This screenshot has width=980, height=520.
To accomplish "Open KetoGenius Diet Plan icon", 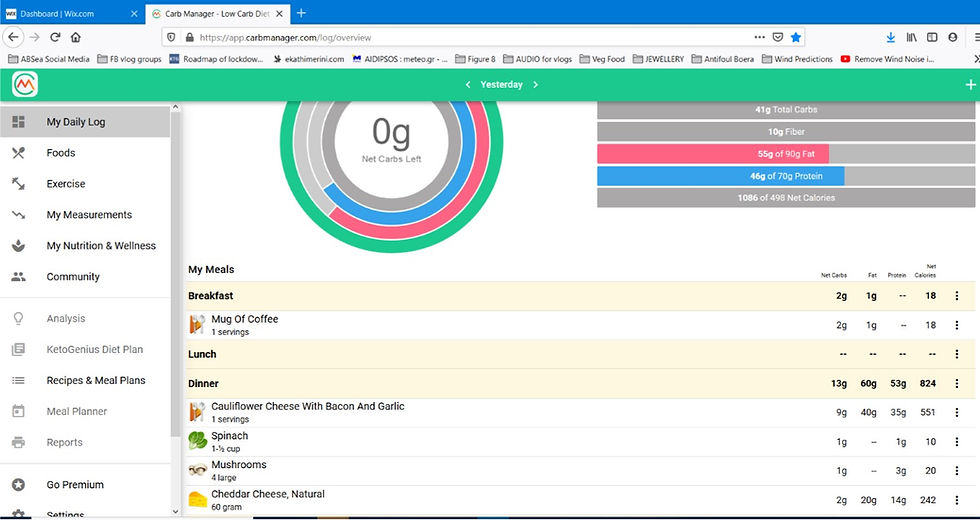I will [x=19, y=349].
